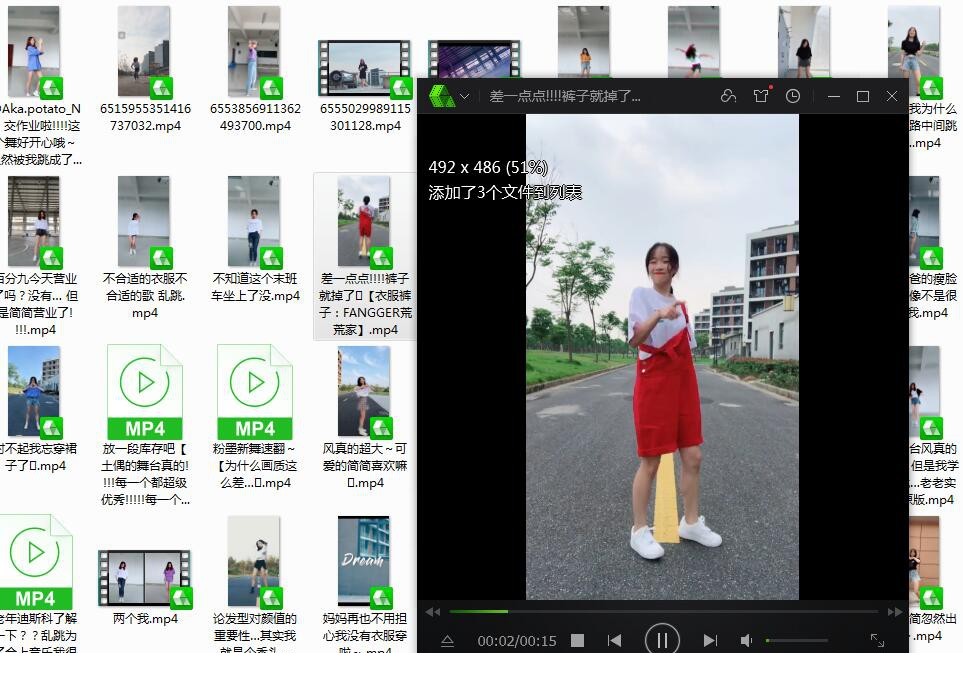Toggle fullscreen with the expand arrows icon
This screenshot has height=676, width=963.
[x=878, y=640]
